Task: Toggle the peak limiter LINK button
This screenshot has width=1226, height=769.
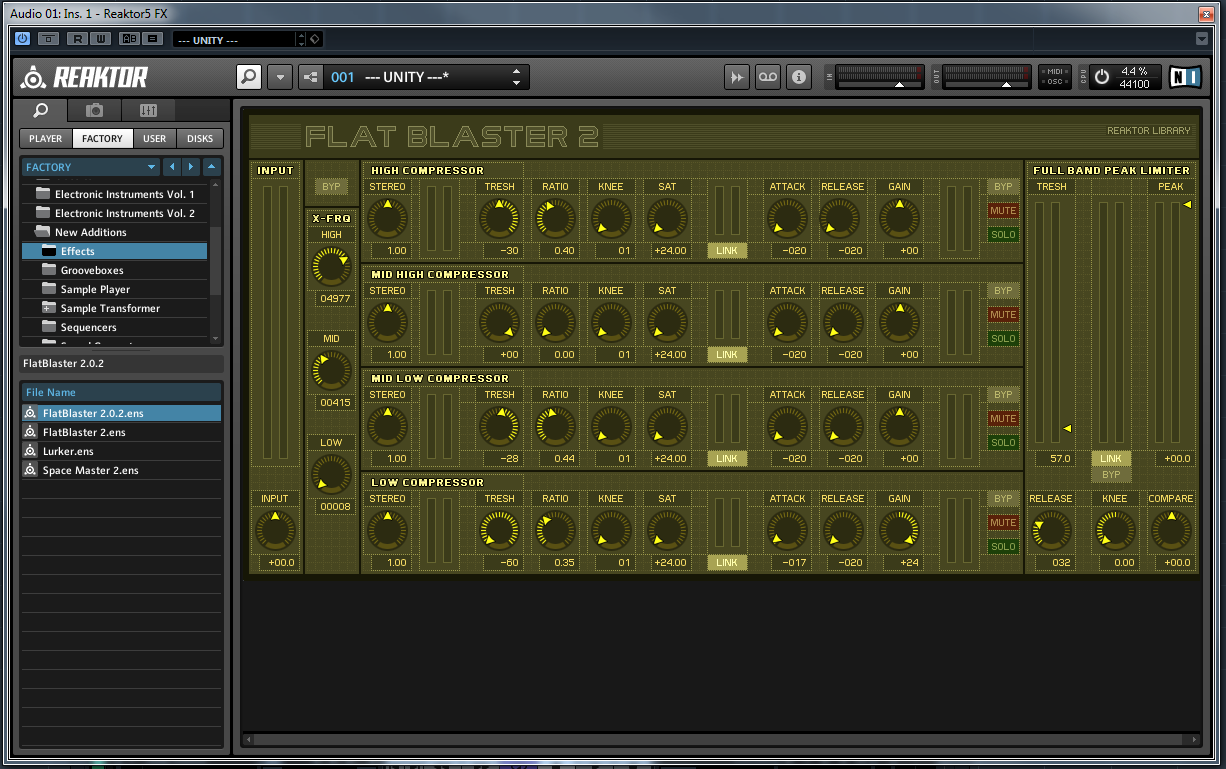Action: [1111, 458]
